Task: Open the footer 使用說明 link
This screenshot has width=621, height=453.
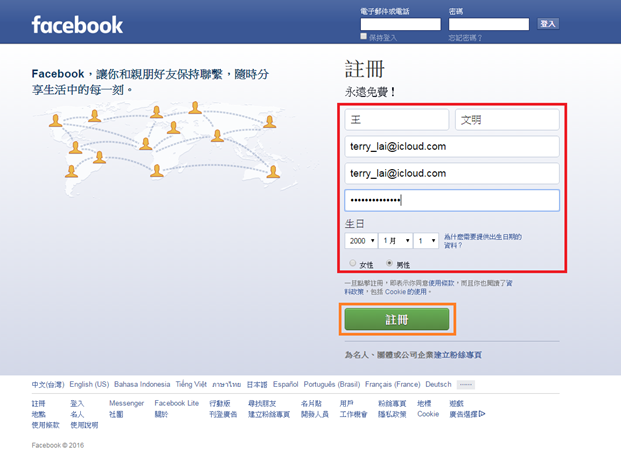Action: (84, 425)
